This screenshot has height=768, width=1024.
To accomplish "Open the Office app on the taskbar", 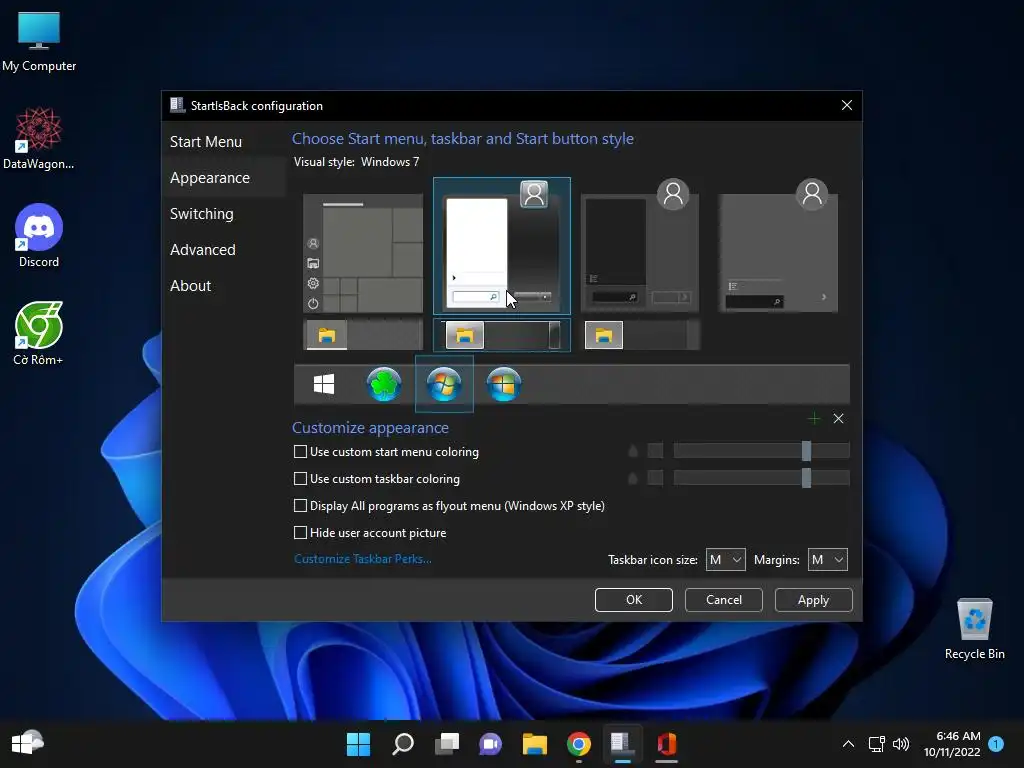I will (x=667, y=744).
